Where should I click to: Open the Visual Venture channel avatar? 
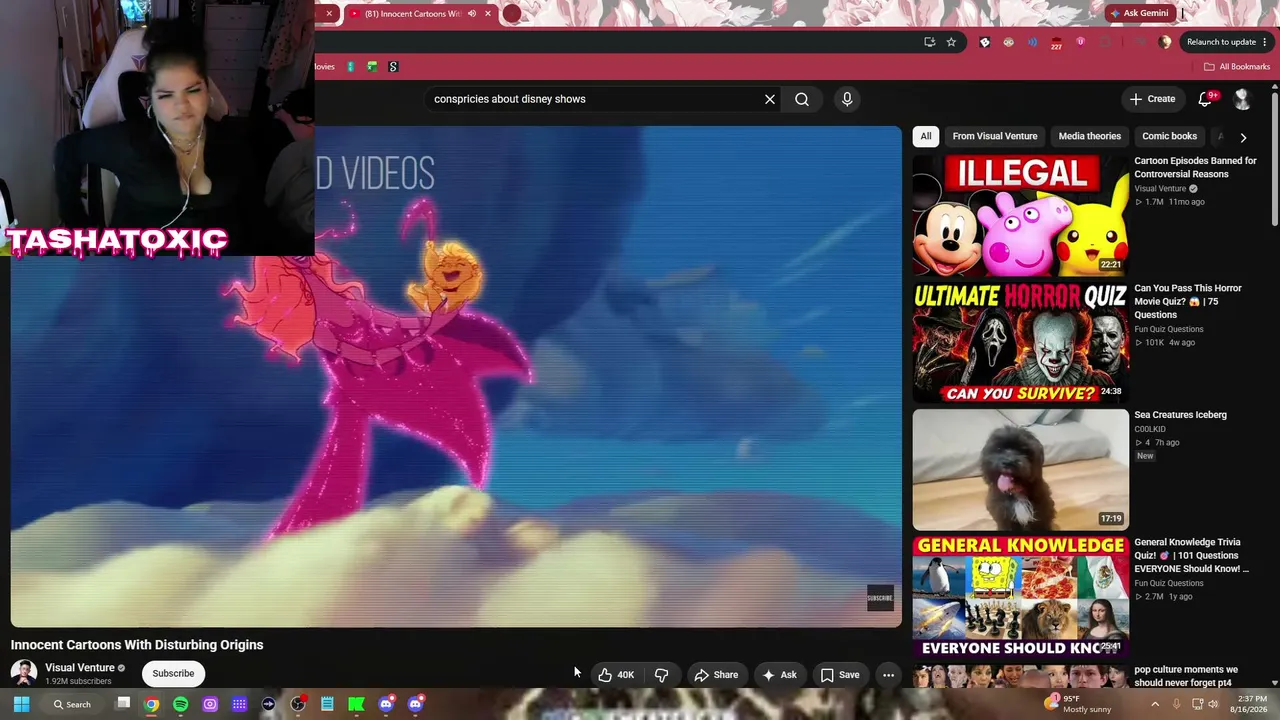pyautogui.click(x=24, y=673)
